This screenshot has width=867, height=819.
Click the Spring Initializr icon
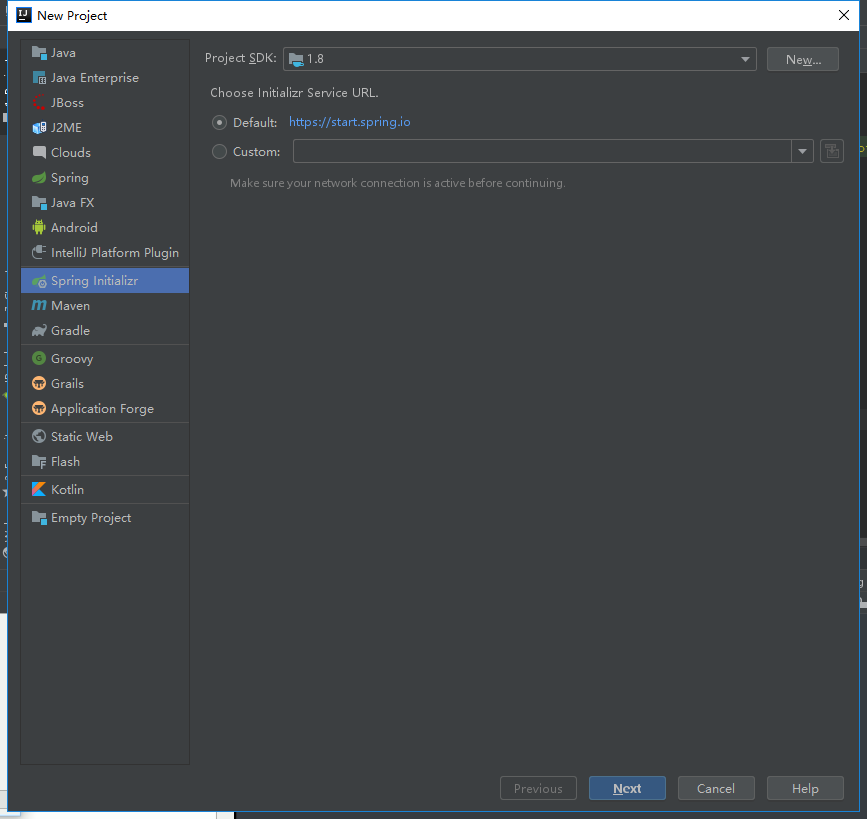coord(39,281)
